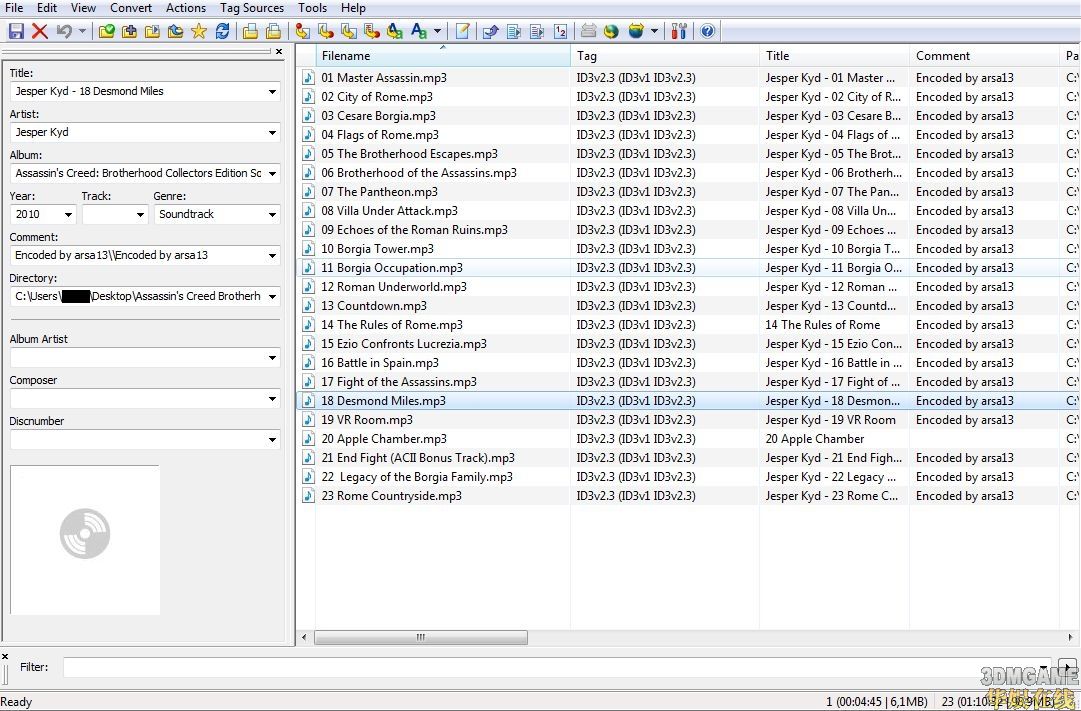
Task: Click the Undo arrow in the toolbar
Action: [x=65, y=31]
